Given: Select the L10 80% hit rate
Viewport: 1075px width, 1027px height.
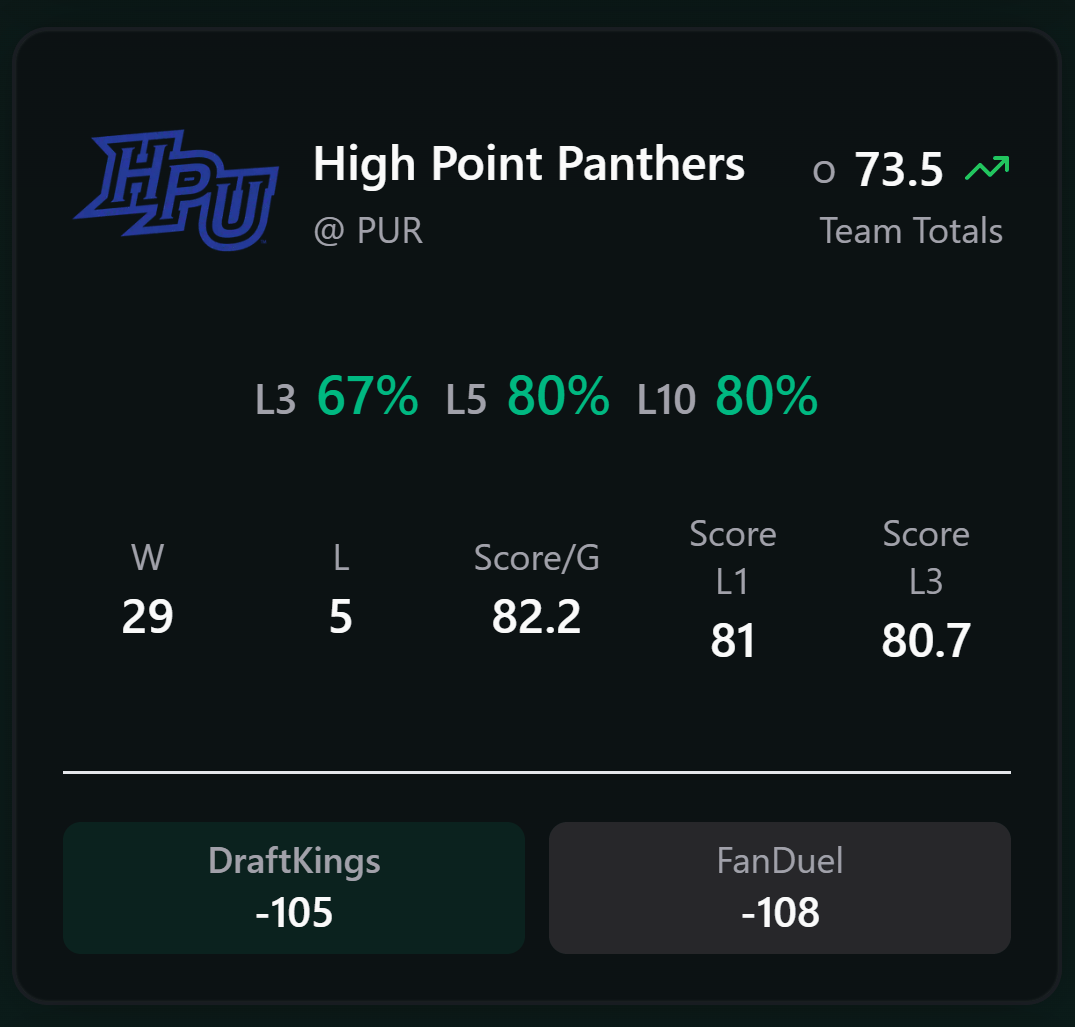Looking at the screenshot, I should (x=727, y=396).
